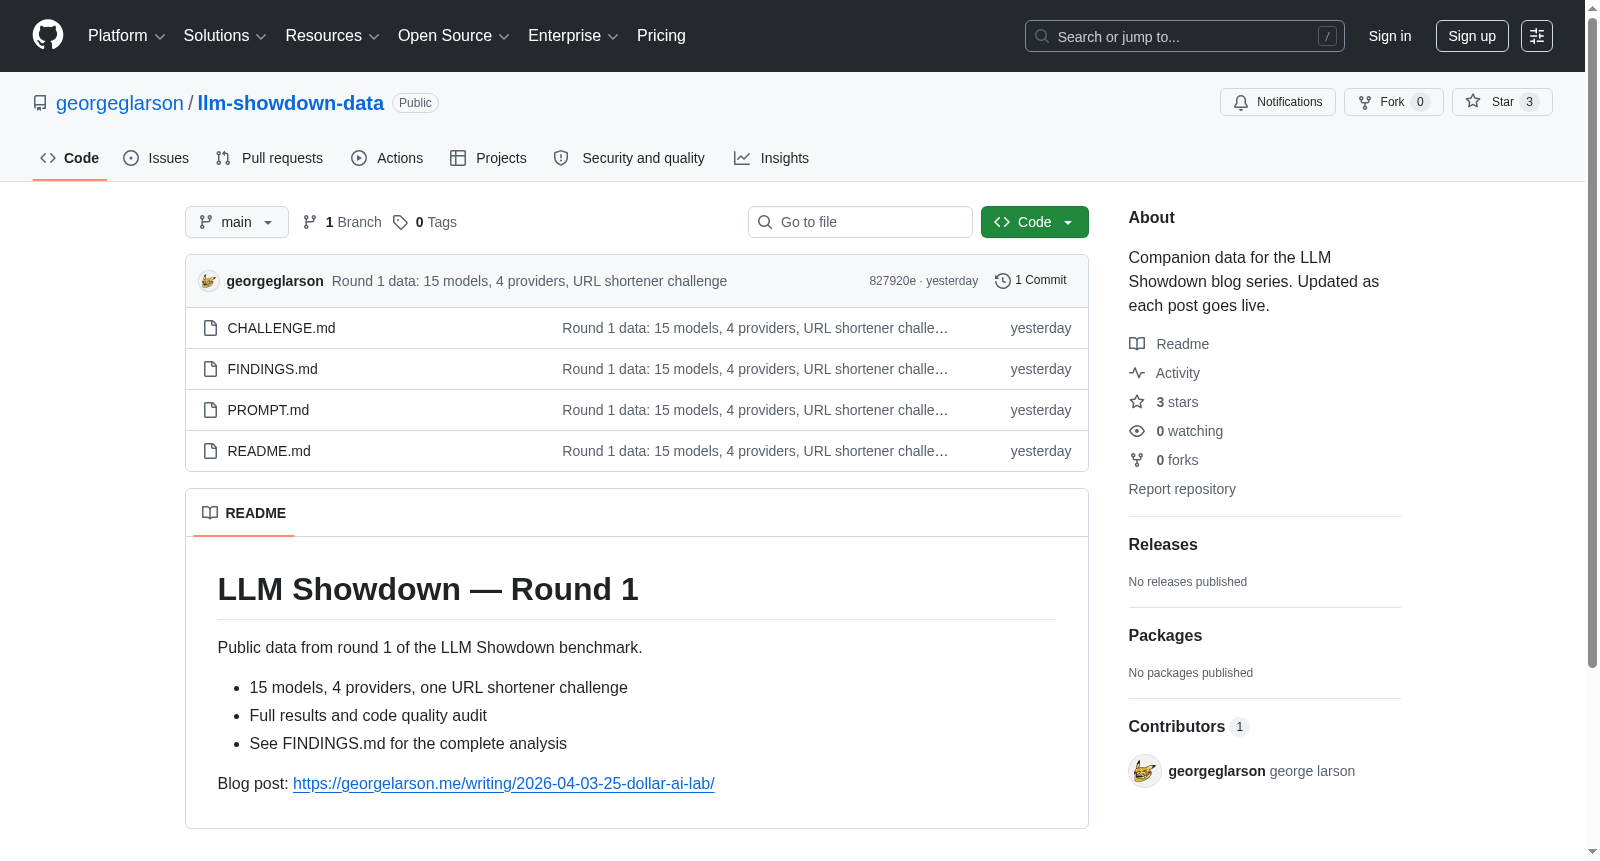Click georgeglarson avatar in commit header
This screenshot has width=1600, height=861.
(x=209, y=281)
